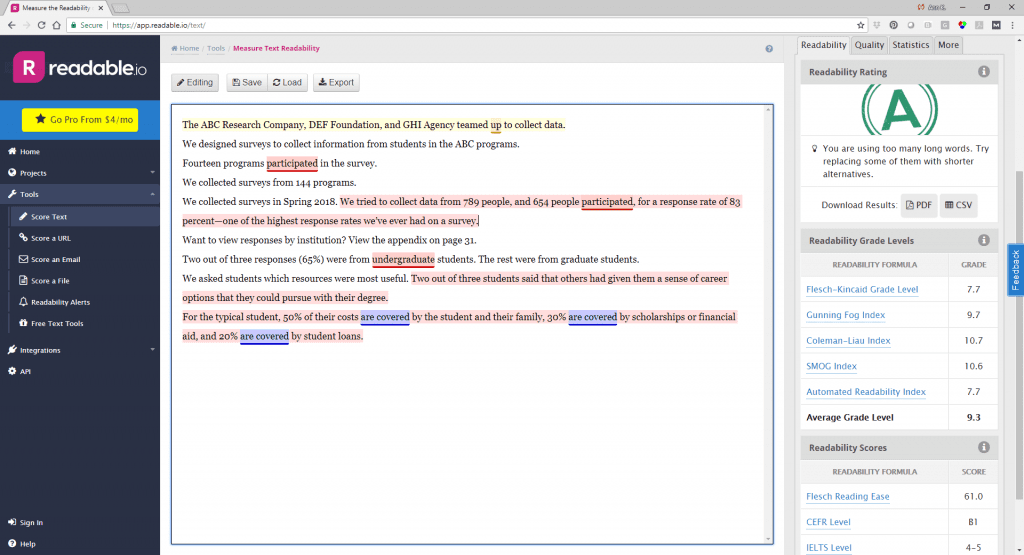Open the More tab

point(948,45)
